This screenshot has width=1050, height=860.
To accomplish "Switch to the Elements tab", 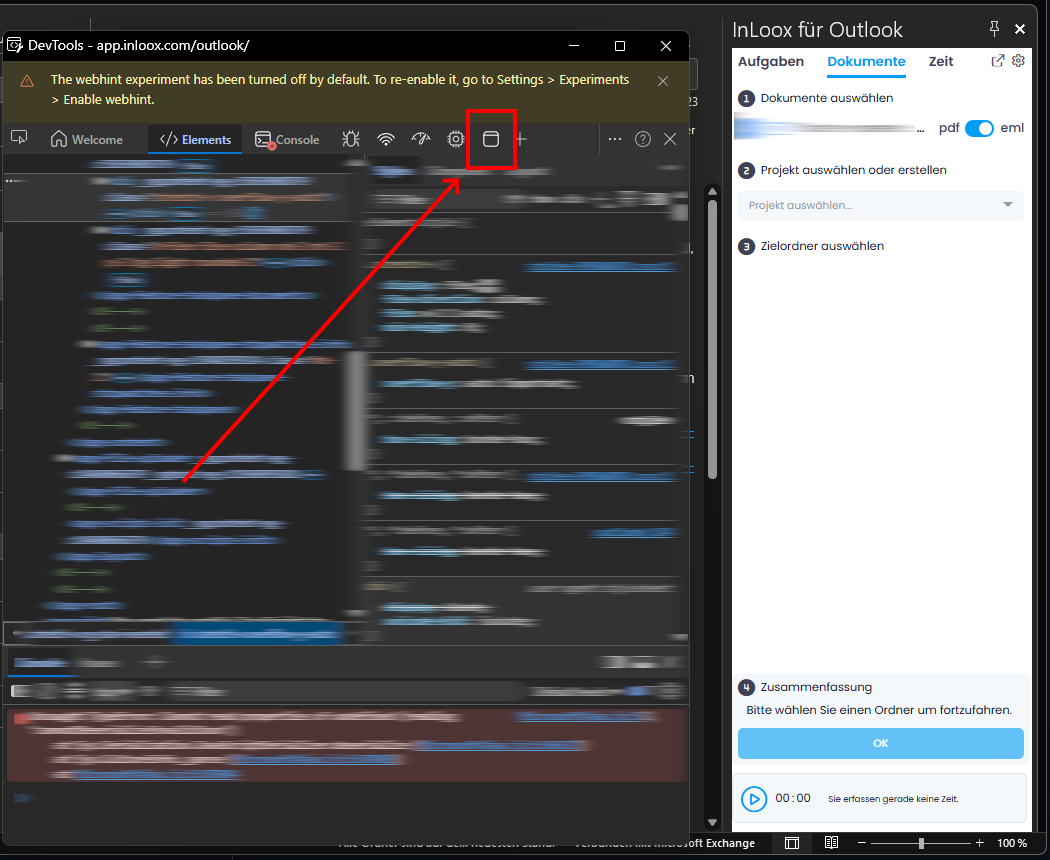I will click(x=195, y=139).
